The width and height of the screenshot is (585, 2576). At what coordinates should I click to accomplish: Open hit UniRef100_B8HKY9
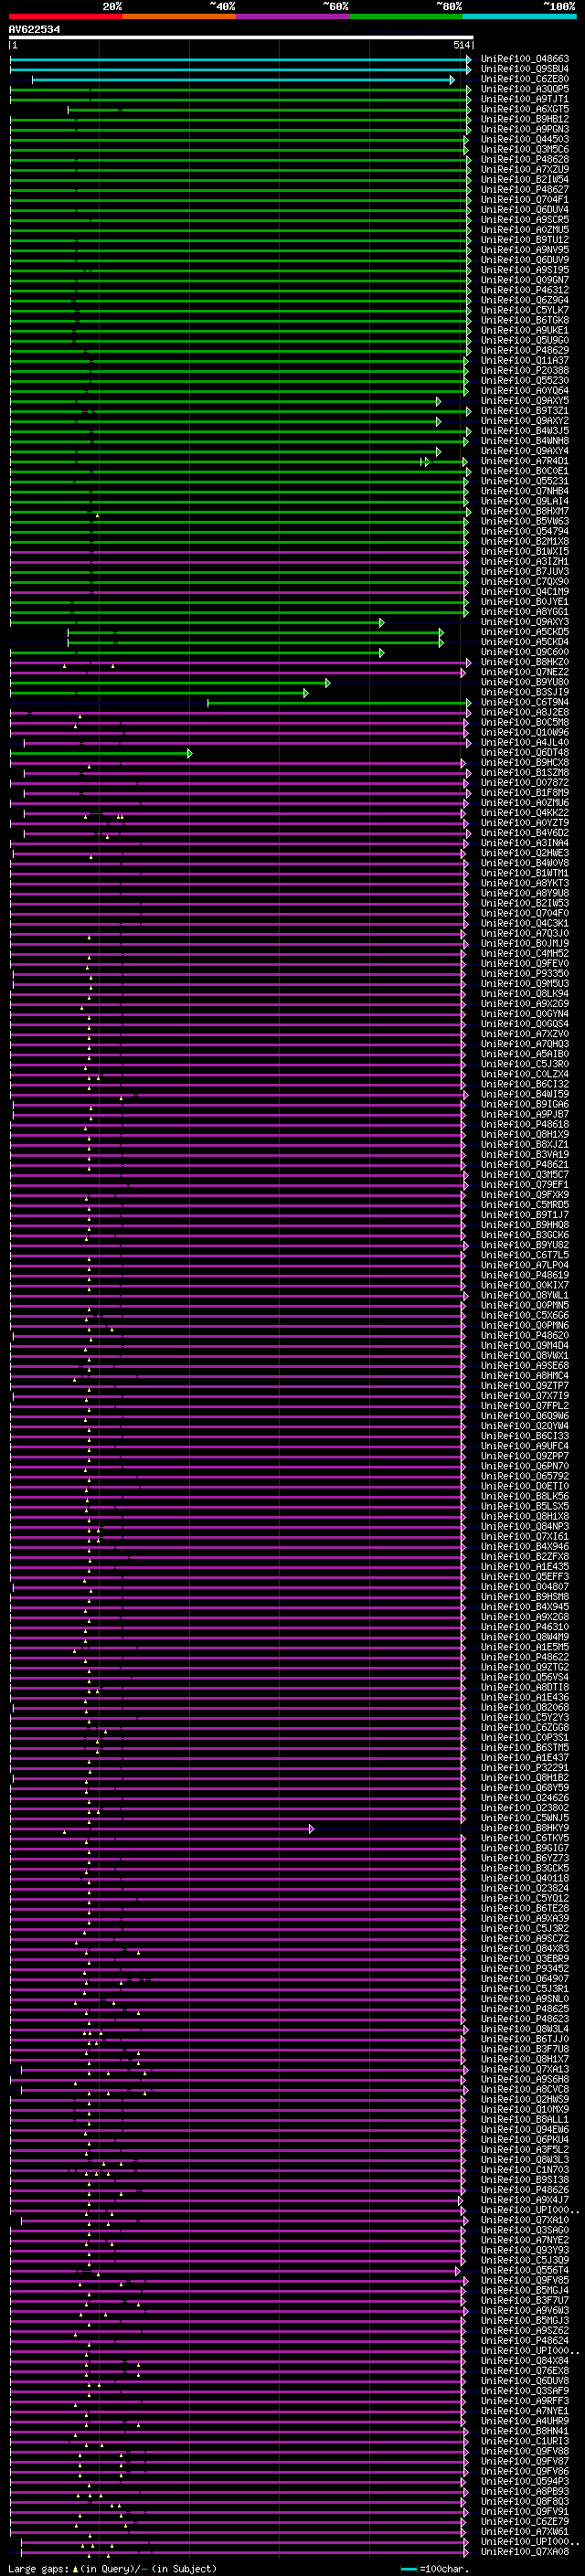[x=525, y=1828]
